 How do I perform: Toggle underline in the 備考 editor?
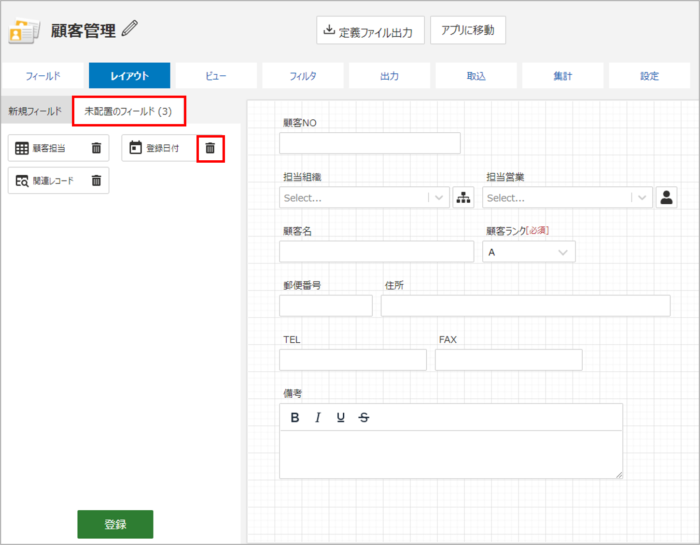pos(341,417)
